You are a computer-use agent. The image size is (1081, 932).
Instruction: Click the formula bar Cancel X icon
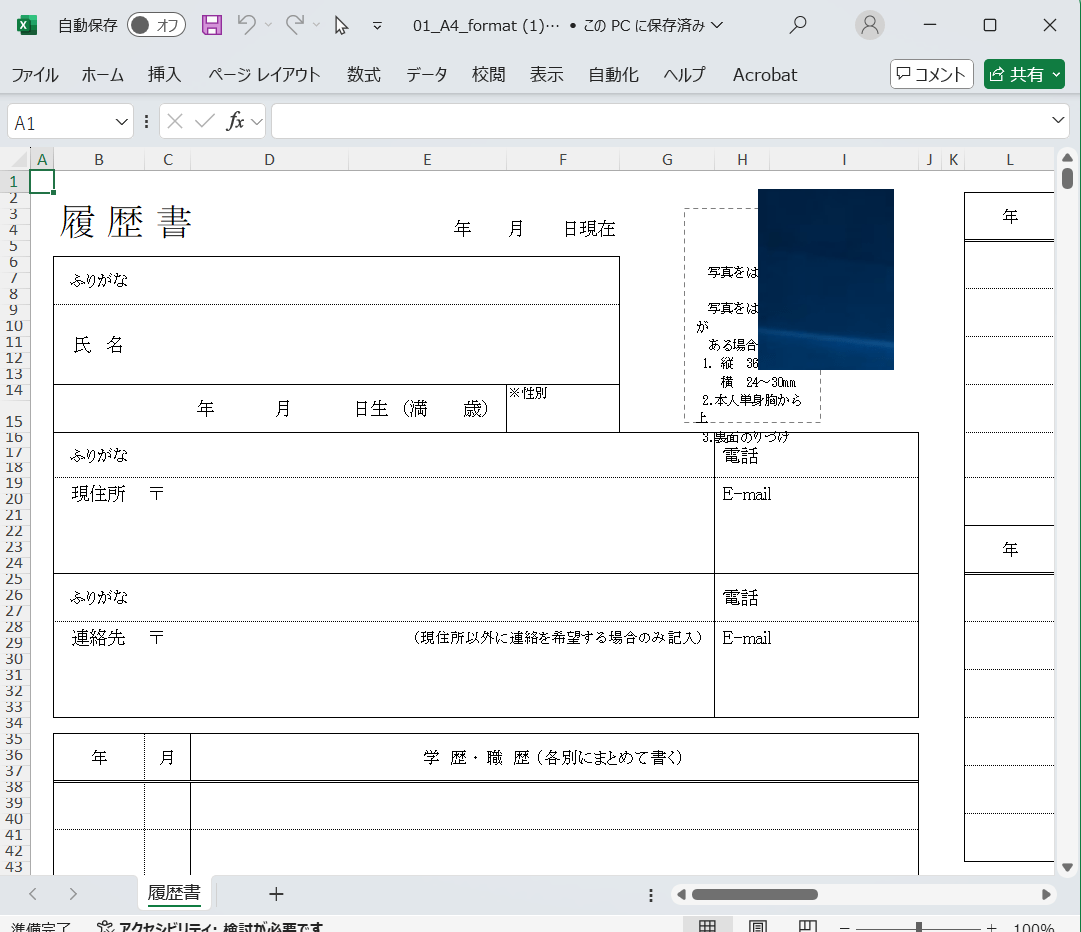(175, 122)
